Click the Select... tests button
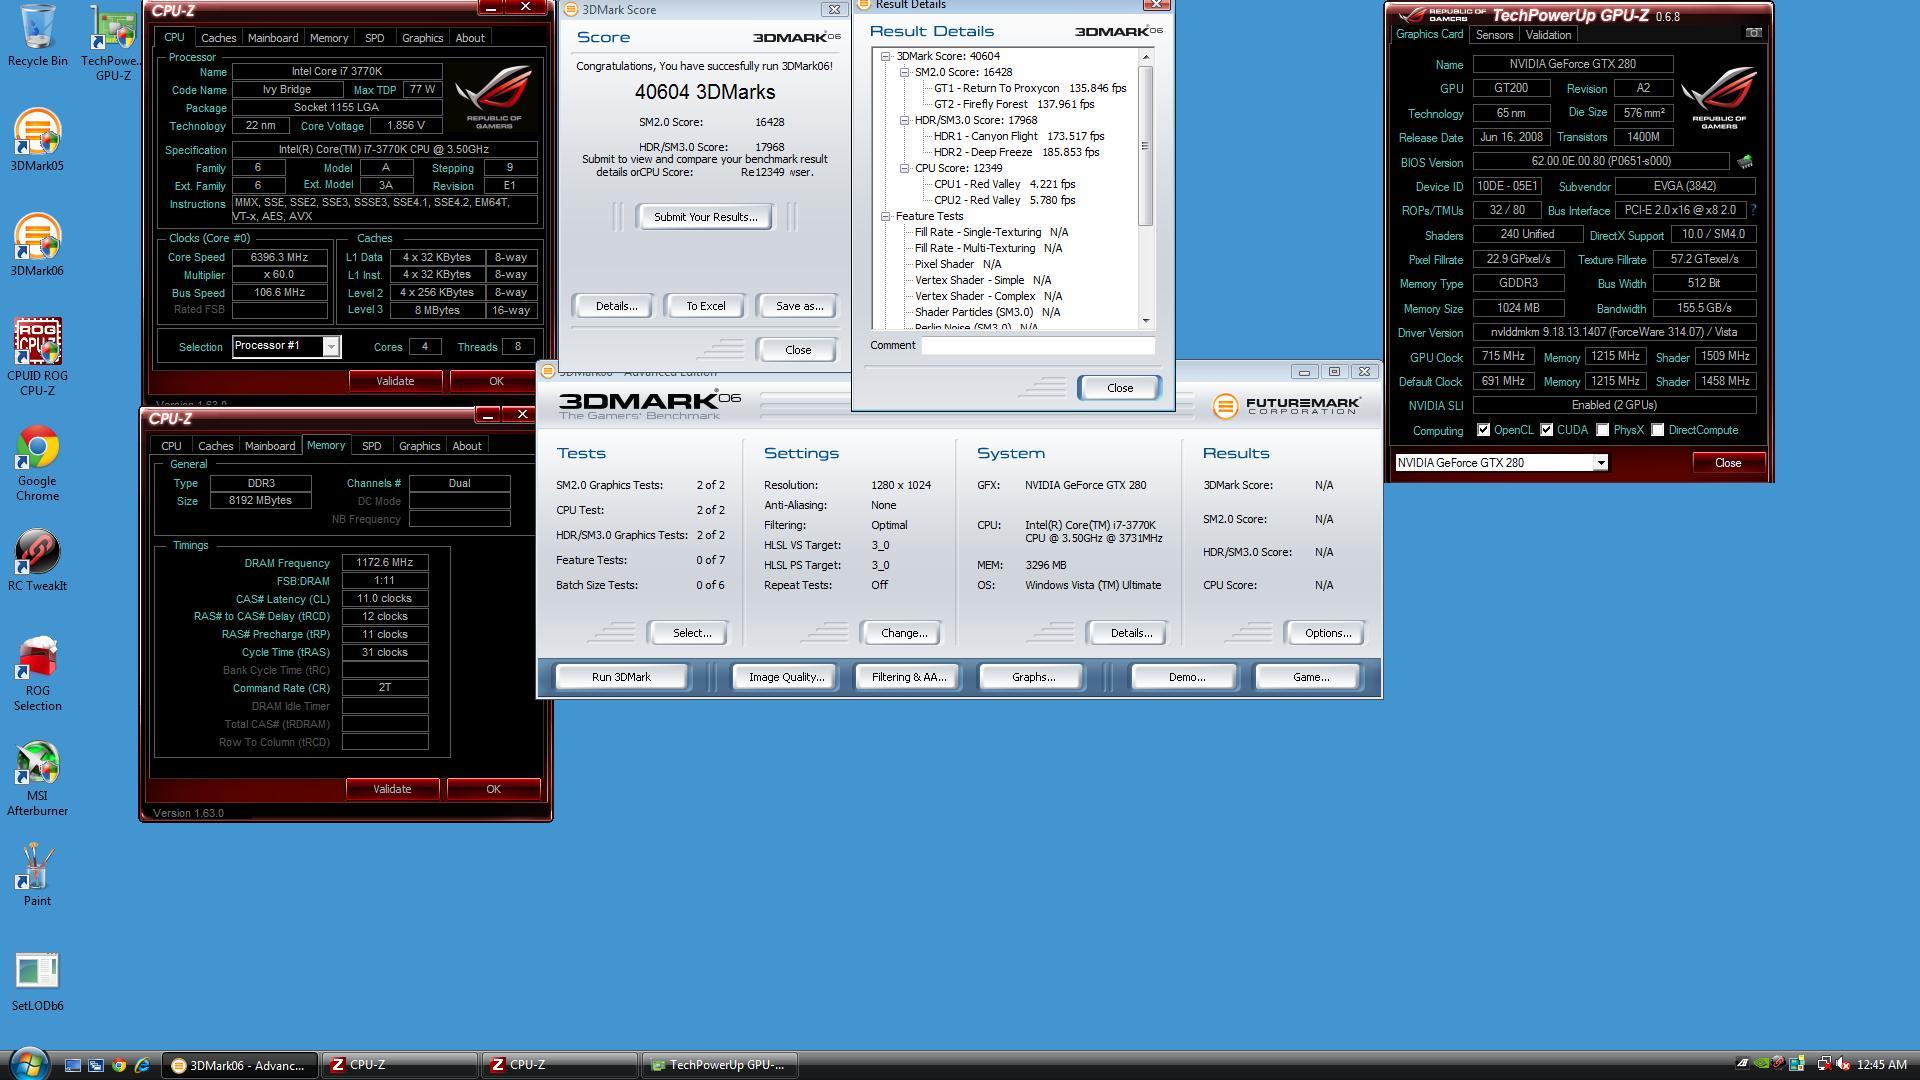Viewport: 1920px width, 1080px height. coord(691,633)
